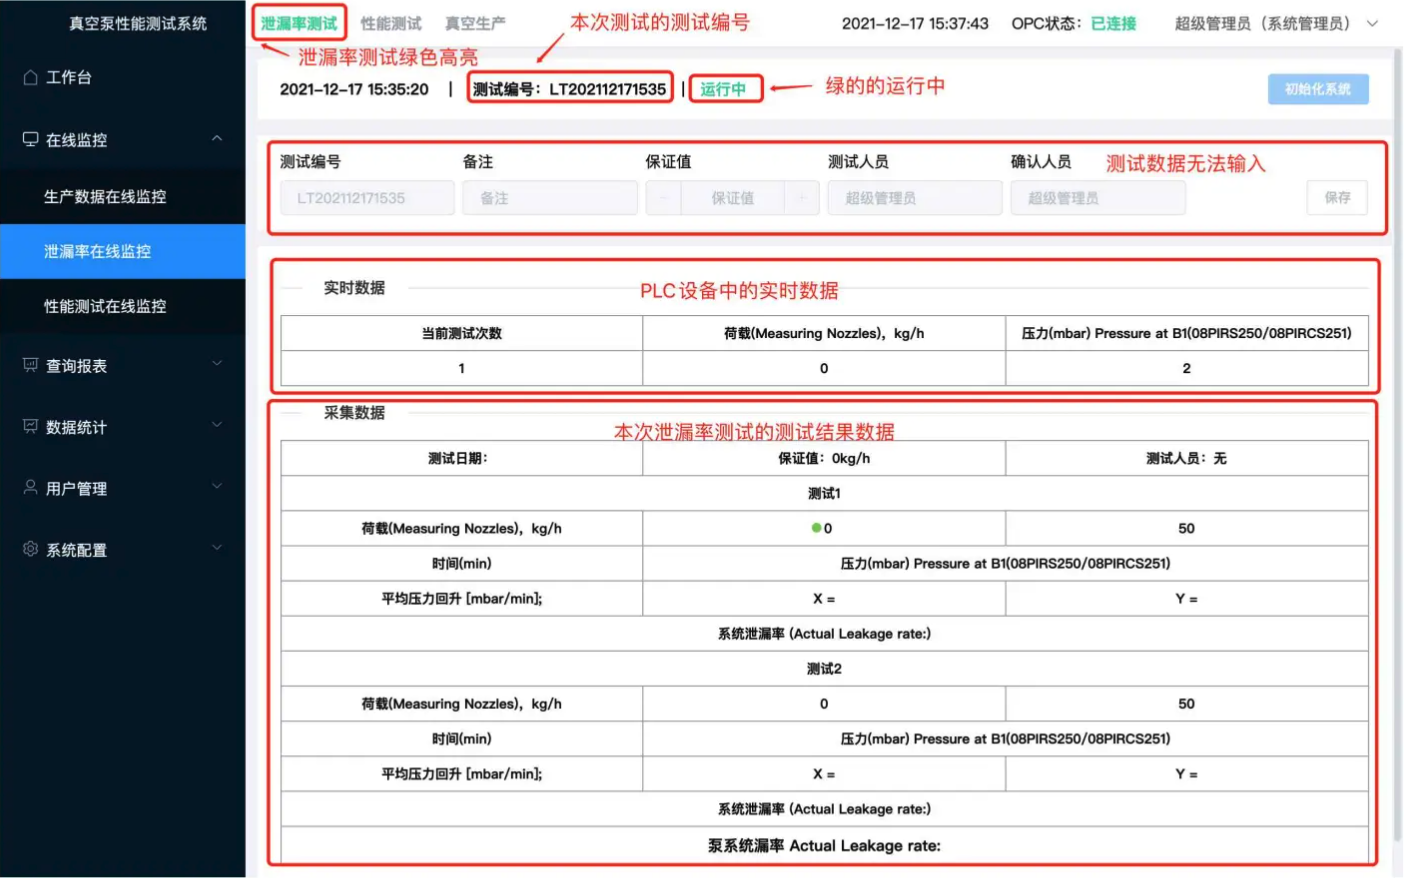
Task: Click the 保证值 number input
Action: point(733,198)
